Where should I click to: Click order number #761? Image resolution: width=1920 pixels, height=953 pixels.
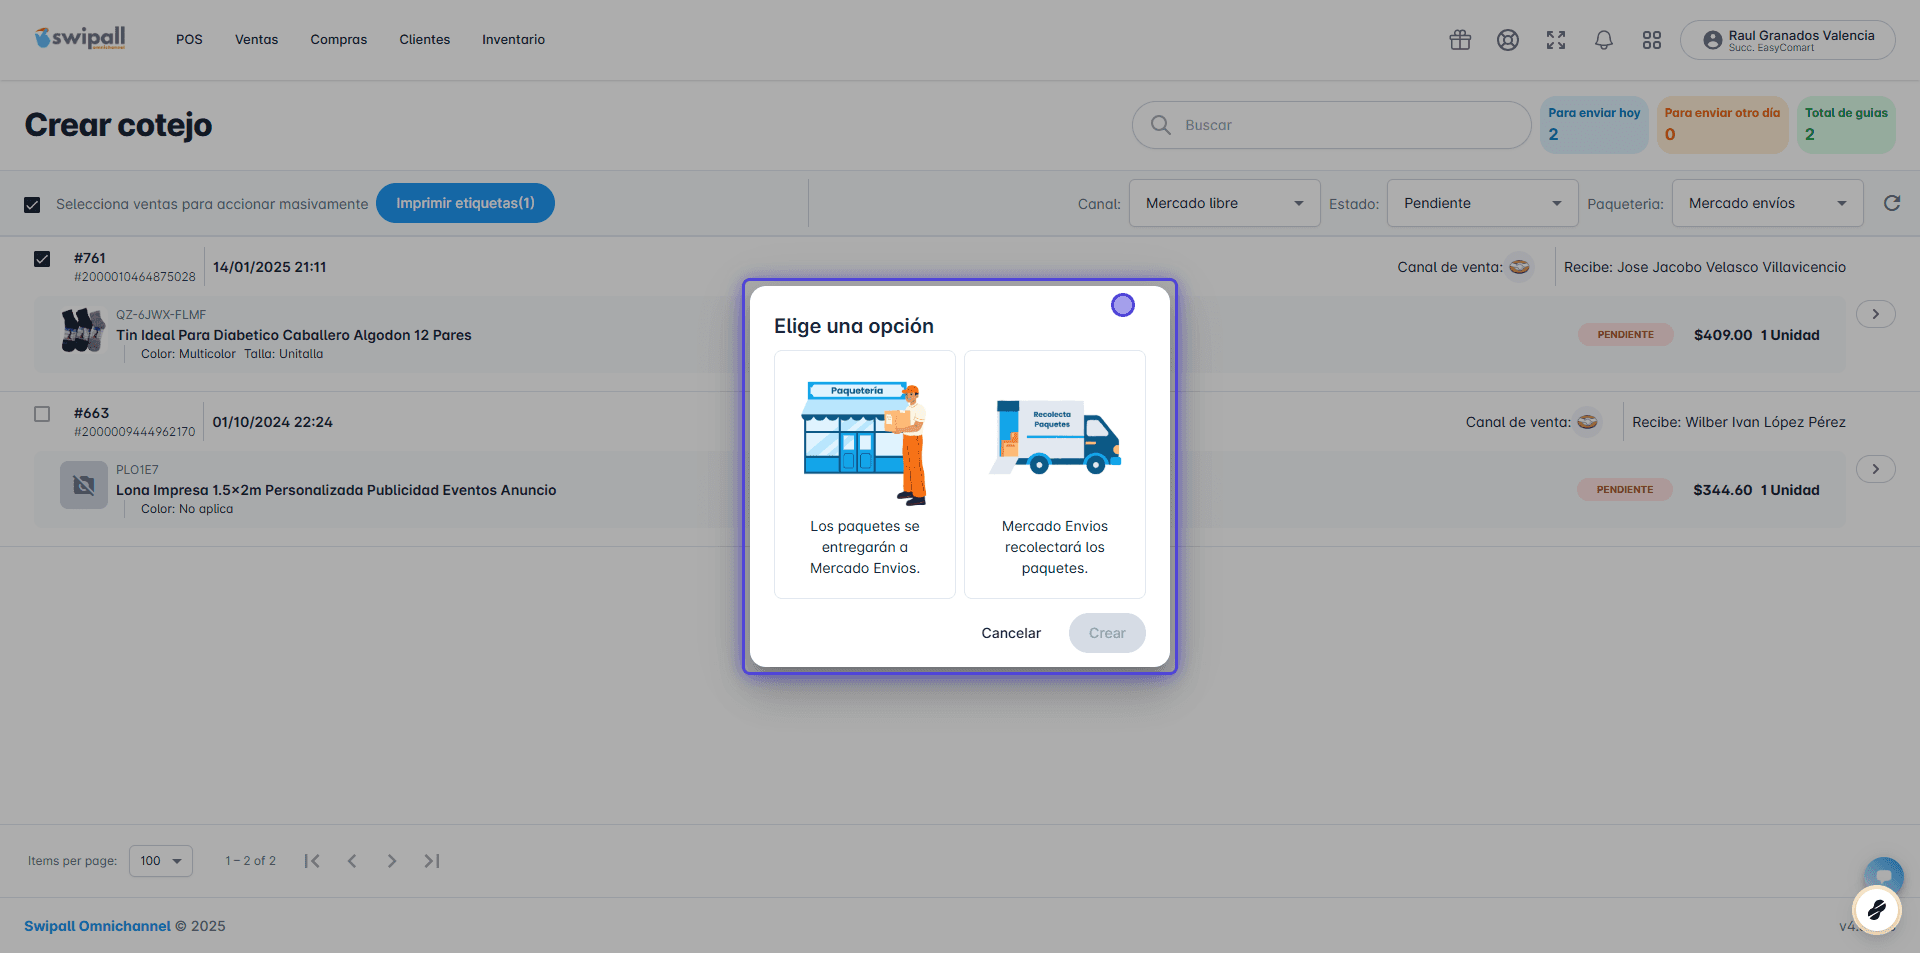tap(90, 258)
